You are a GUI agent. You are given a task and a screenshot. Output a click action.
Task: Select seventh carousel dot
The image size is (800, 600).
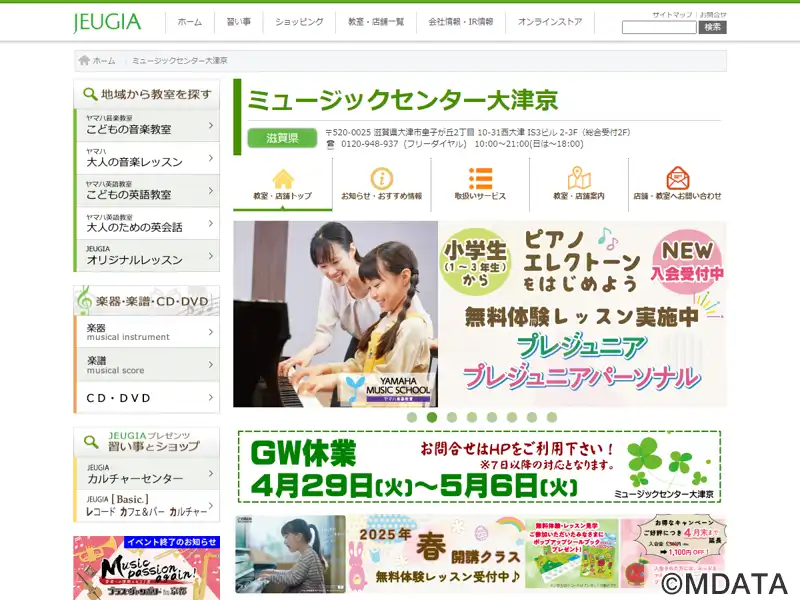coord(532,417)
